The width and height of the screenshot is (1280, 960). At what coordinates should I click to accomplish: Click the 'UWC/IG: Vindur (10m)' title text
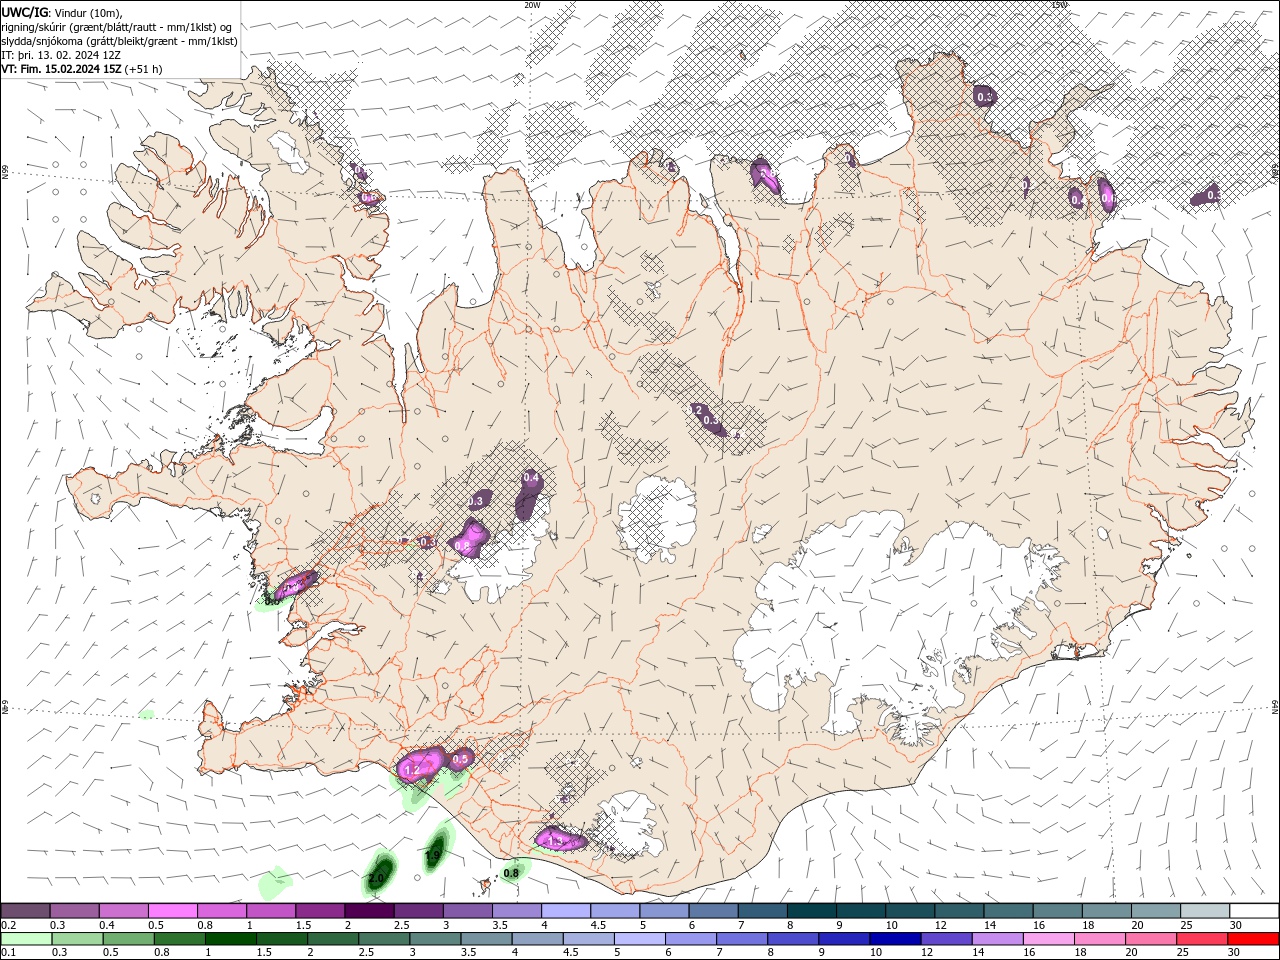(62, 12)
